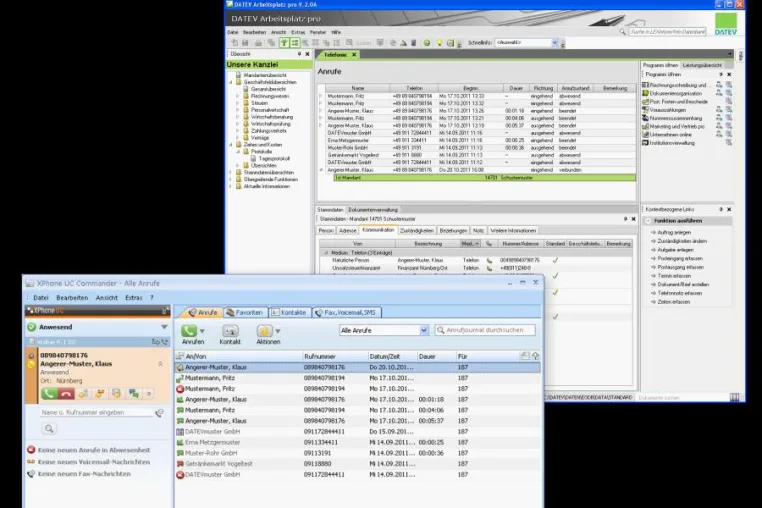Screen dimensions: 762x508
Task: Click the Posteingang erfassen link
Action: (680, 259)
